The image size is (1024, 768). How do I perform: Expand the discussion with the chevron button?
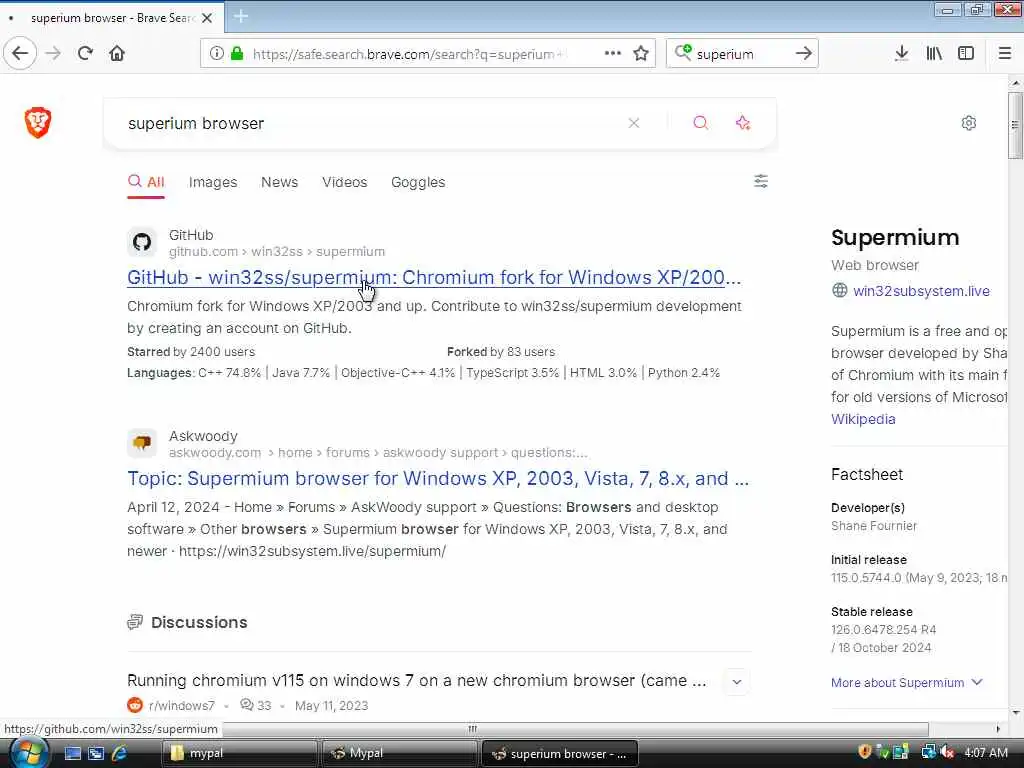coord(737,682)
